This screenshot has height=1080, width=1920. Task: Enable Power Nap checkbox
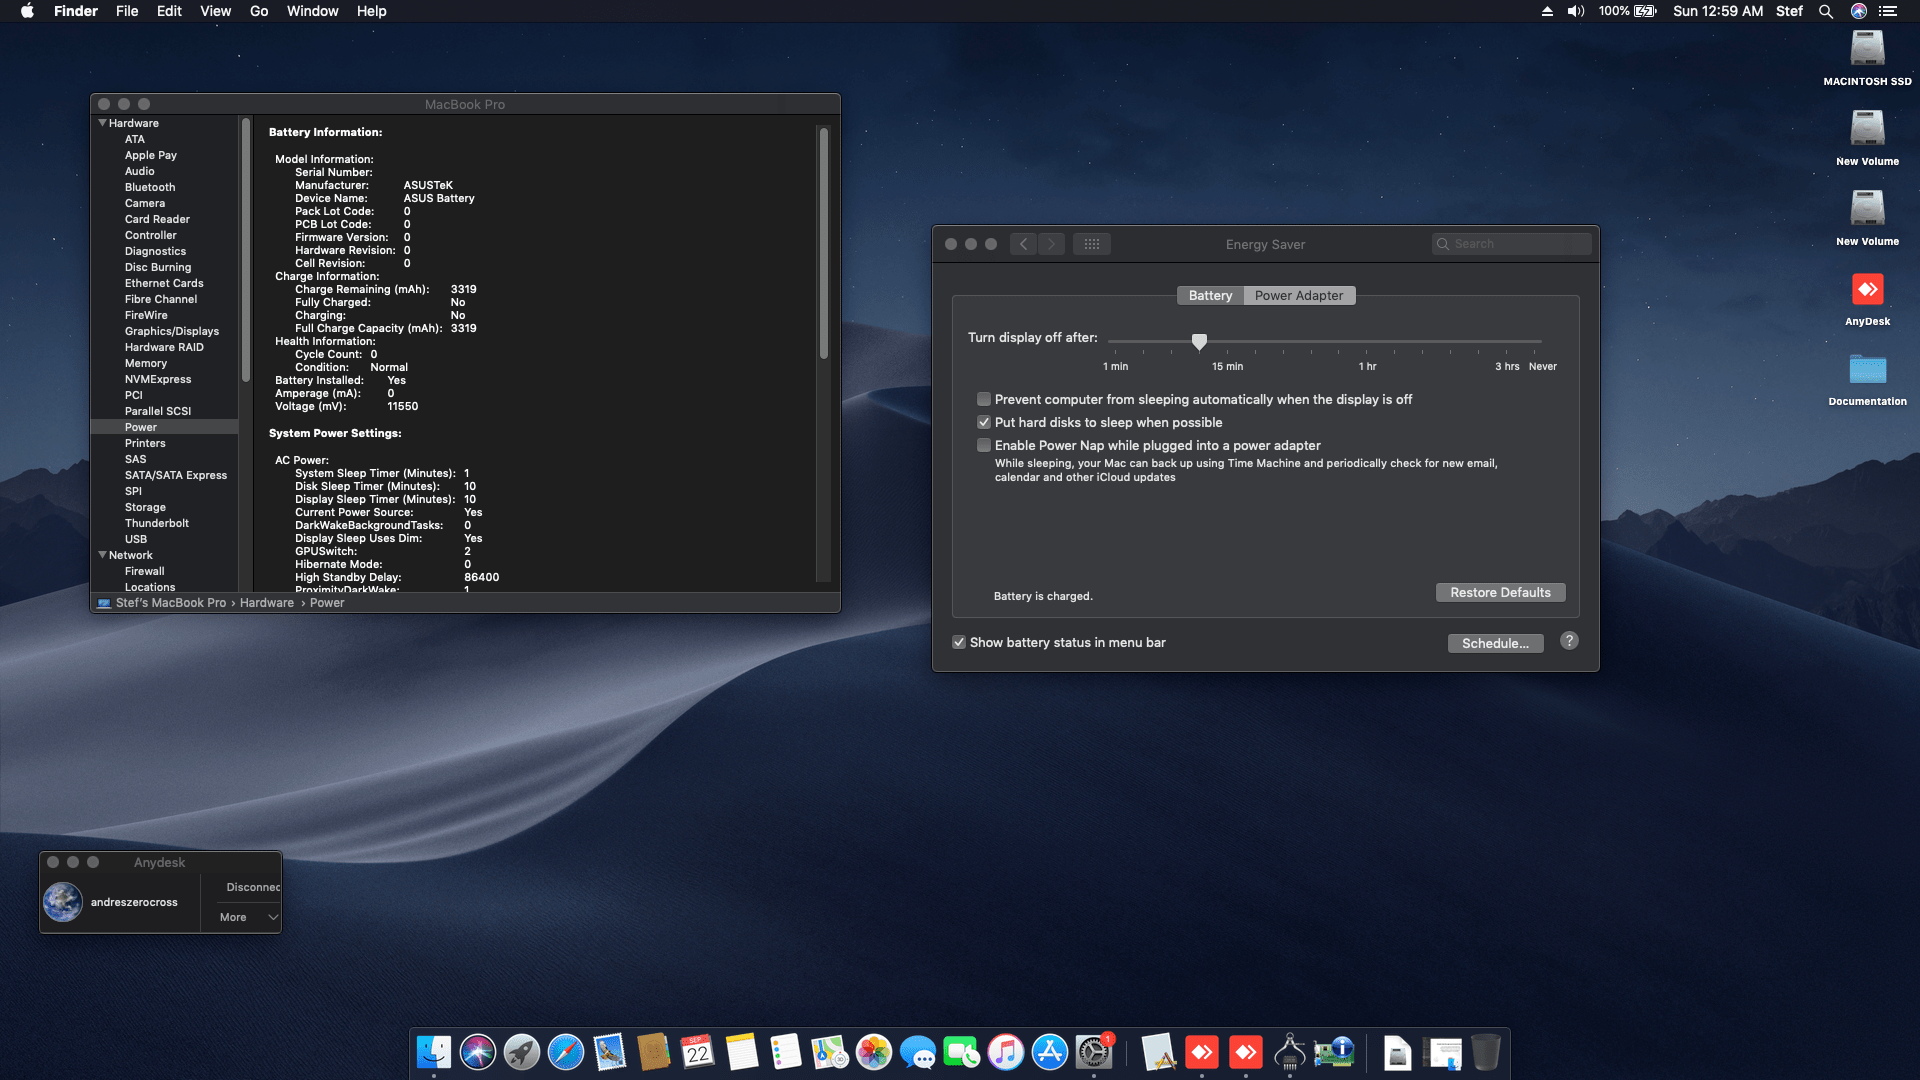[x=984, y=445]
